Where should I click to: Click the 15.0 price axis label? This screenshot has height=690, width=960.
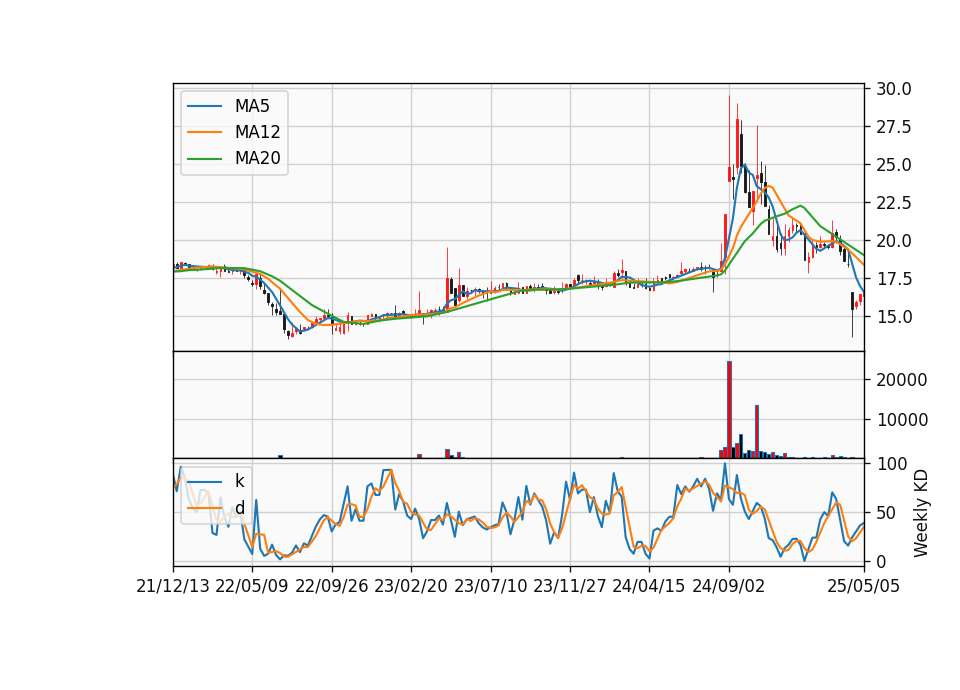[x=894, y=317]
